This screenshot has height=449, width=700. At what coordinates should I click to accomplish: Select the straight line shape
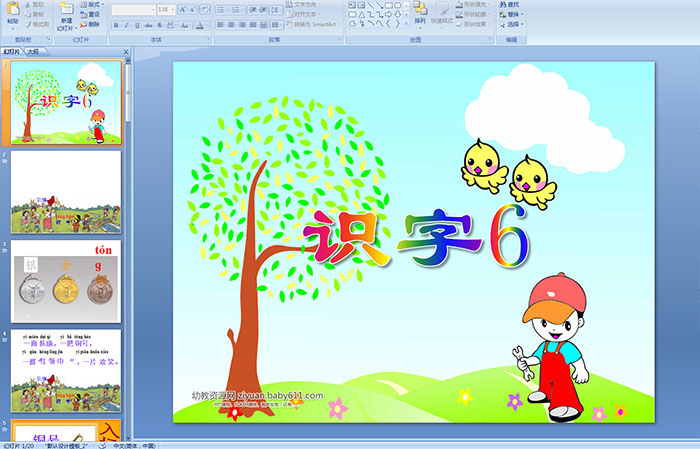(x=371, y=5)
